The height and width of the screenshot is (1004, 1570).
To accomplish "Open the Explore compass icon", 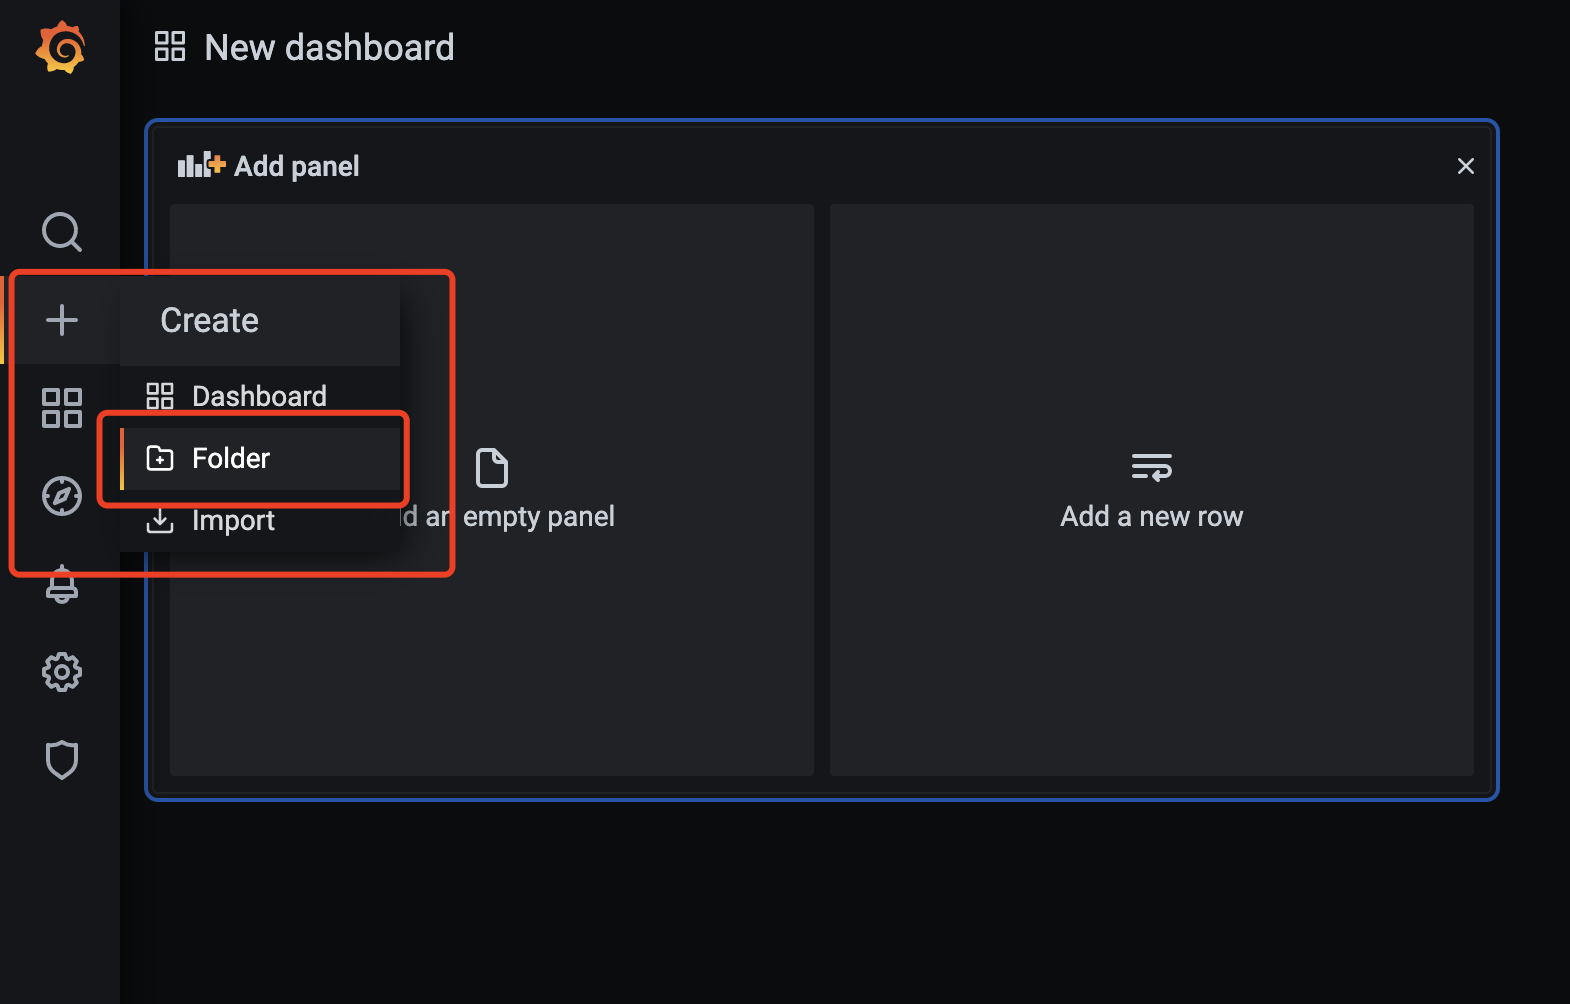I will [62, 496].
